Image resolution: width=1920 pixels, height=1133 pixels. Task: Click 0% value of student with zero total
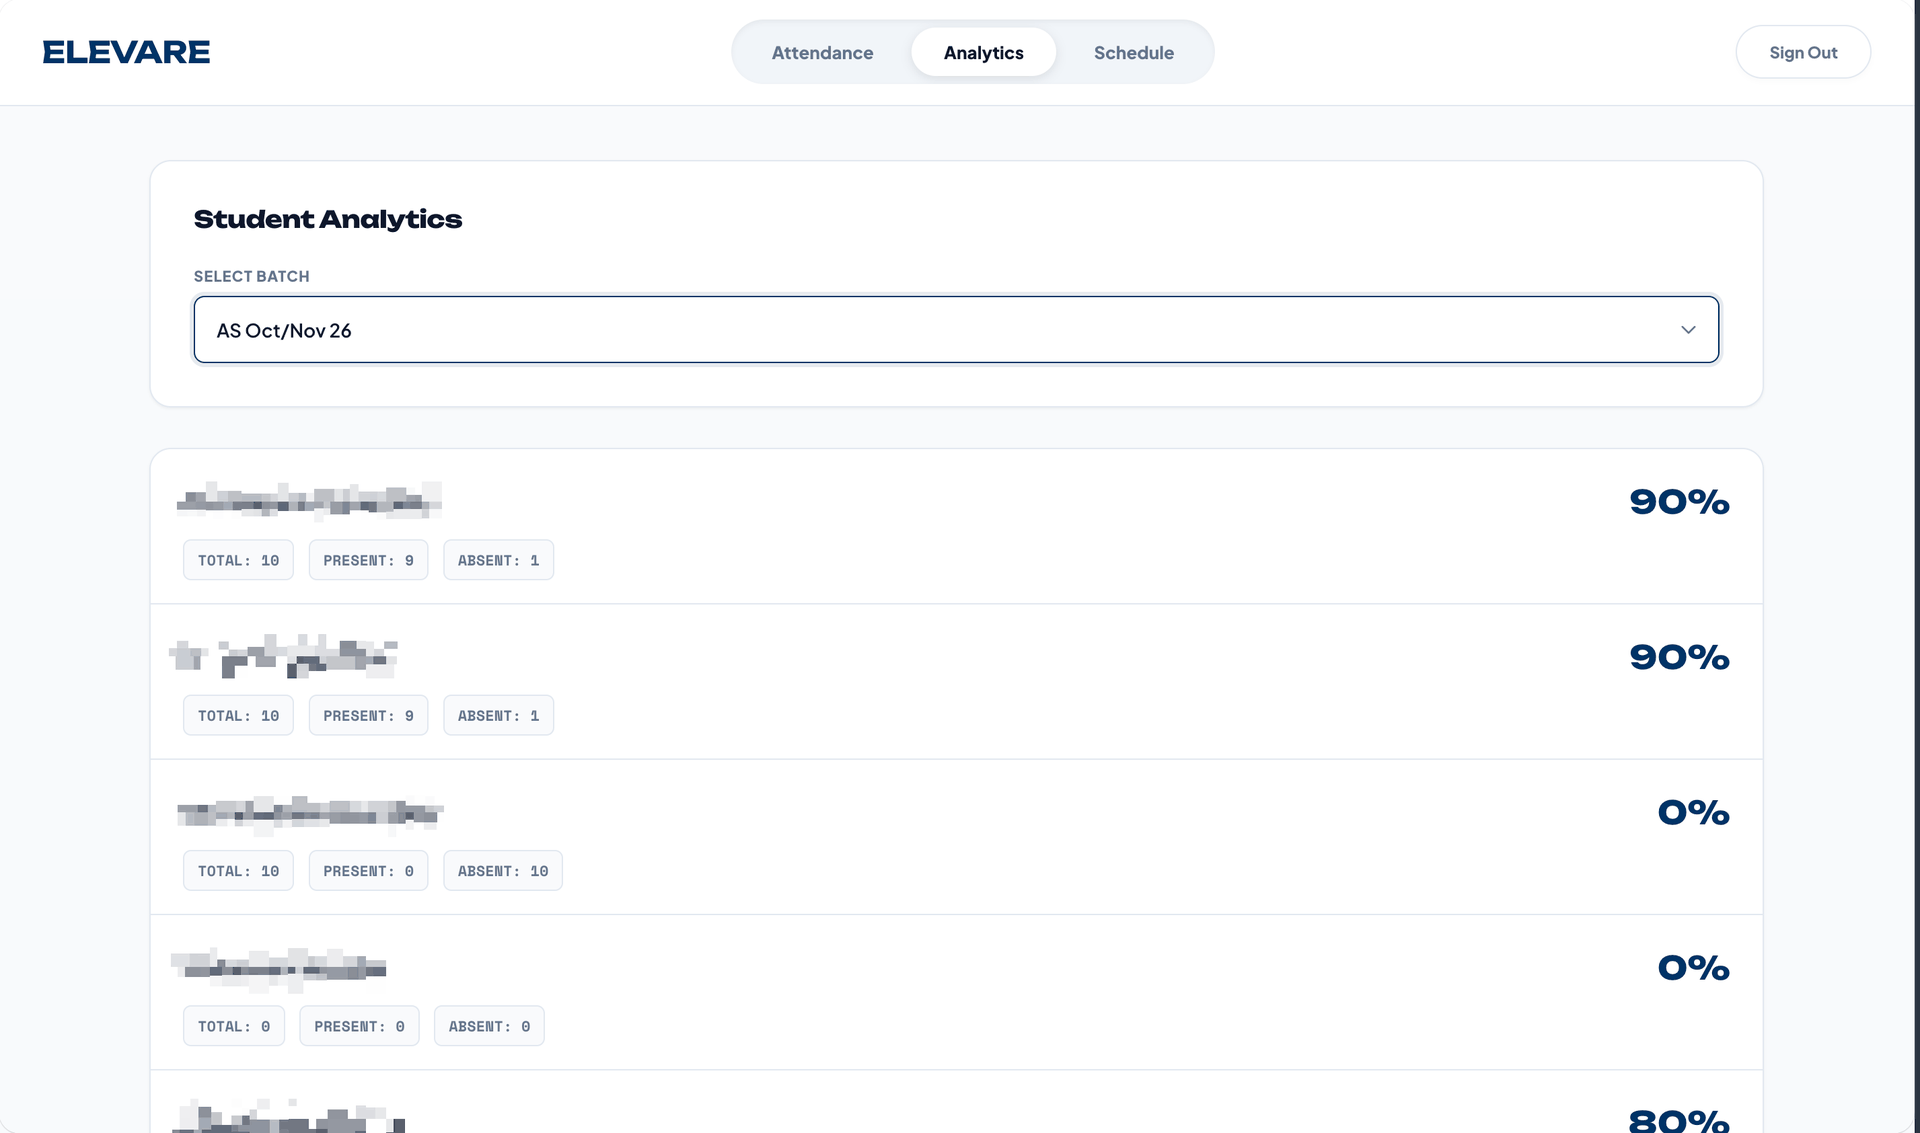[1693, 968]
